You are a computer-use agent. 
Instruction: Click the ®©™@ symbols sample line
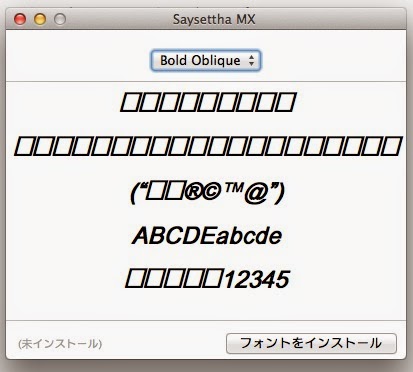click(x=207, y=193)
